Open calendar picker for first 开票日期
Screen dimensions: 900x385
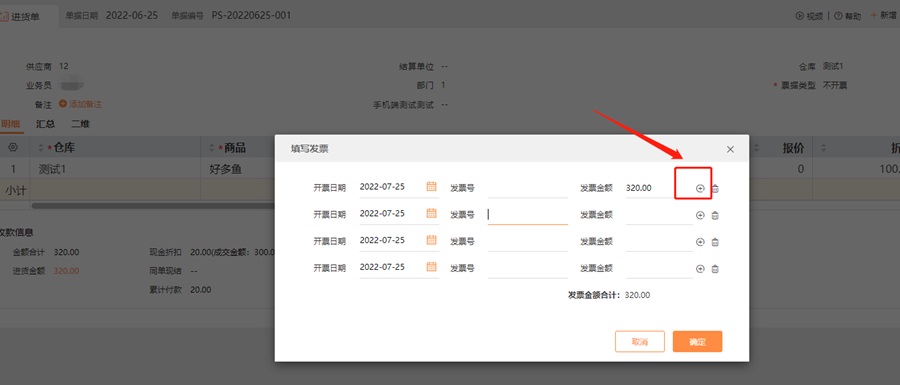pyautogui.click(x=432, y=186)
